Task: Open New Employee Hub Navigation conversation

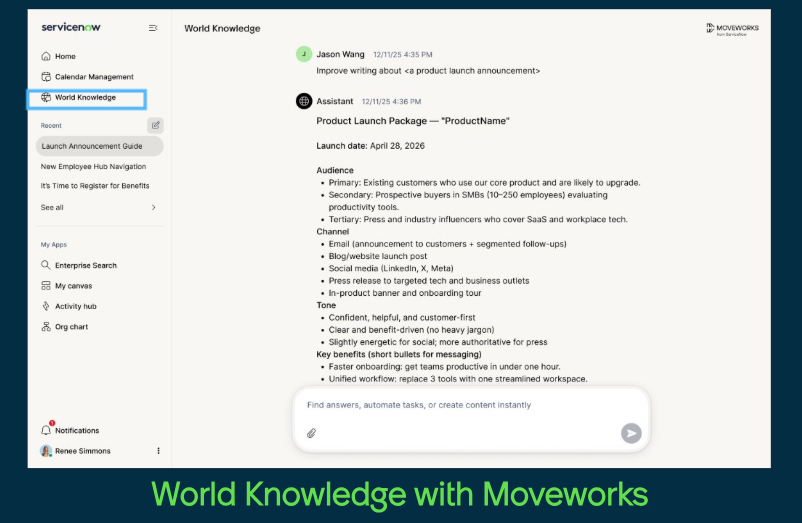Action: (x=94, y=167)
